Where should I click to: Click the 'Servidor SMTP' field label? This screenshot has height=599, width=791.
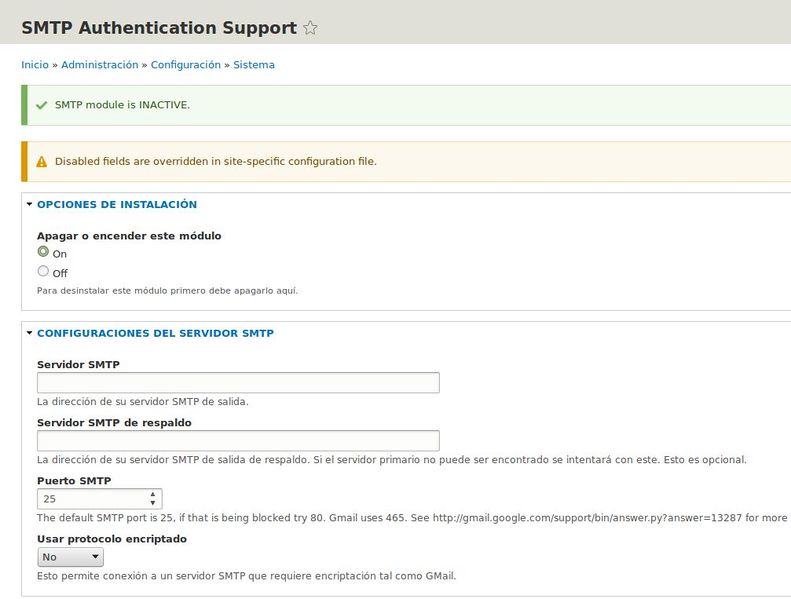(78, 364)
